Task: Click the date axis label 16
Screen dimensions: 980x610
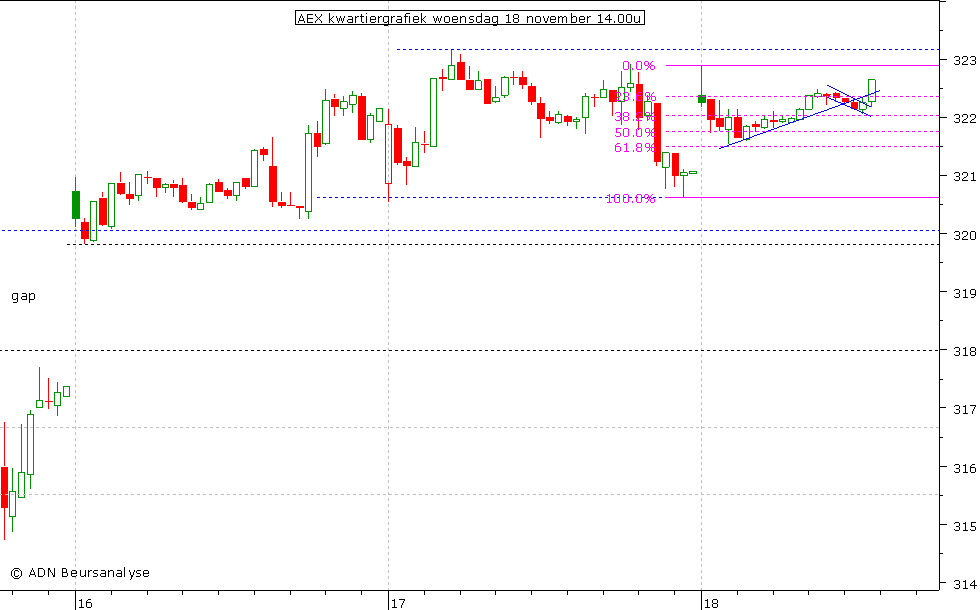Action: (85, 604)
